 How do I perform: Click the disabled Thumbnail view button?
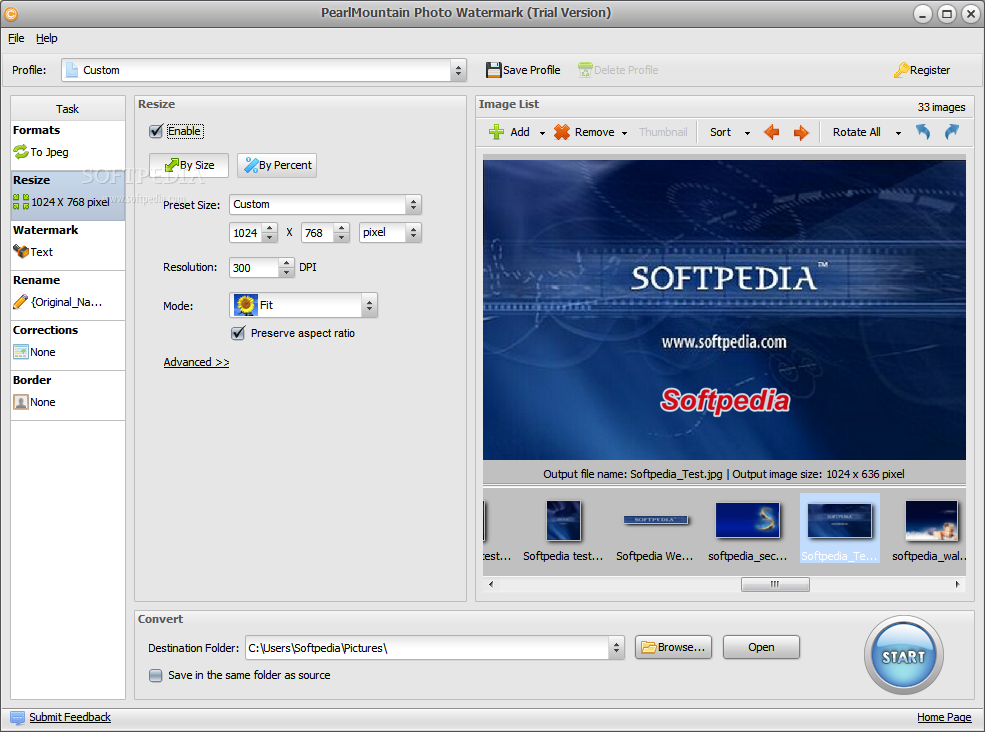[663, 132]
